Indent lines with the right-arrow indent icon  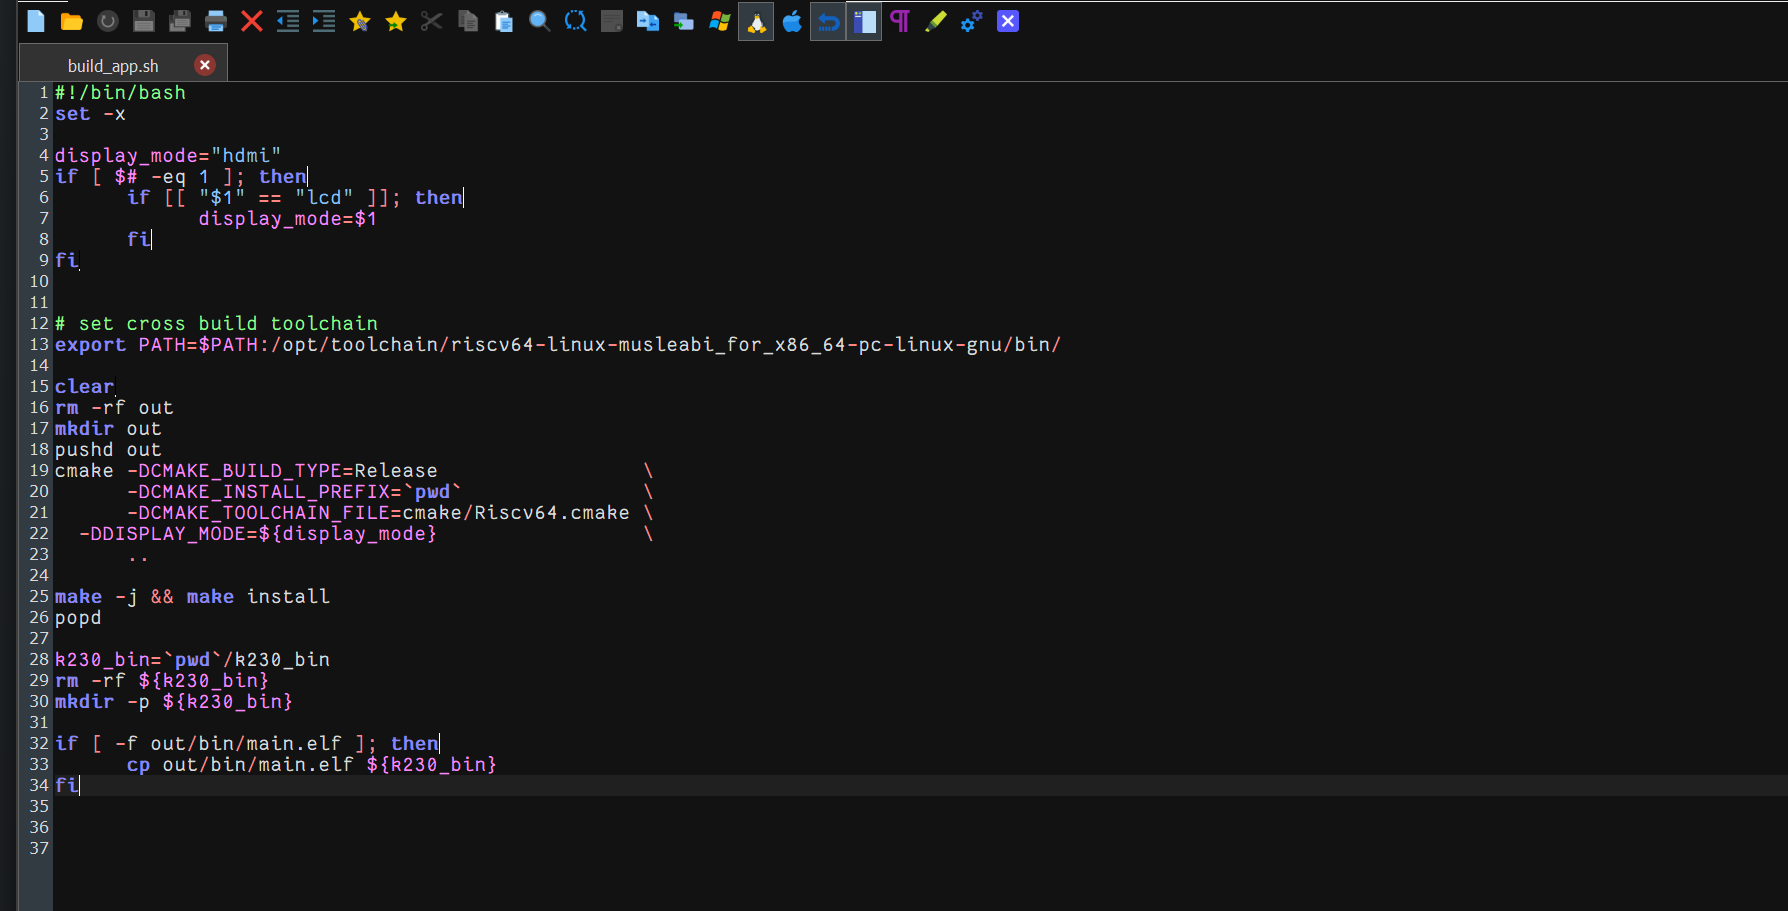coord(324,21)
